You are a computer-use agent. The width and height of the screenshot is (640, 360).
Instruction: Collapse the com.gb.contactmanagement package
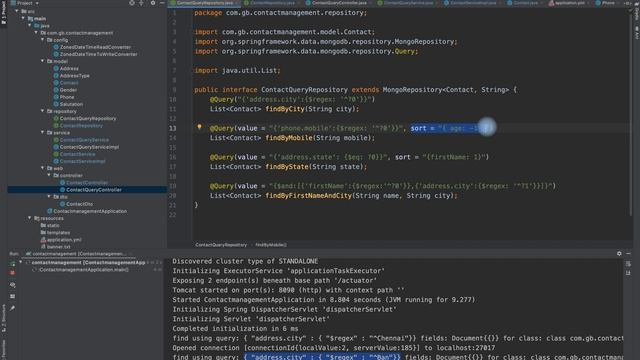(x=36, y=33)
